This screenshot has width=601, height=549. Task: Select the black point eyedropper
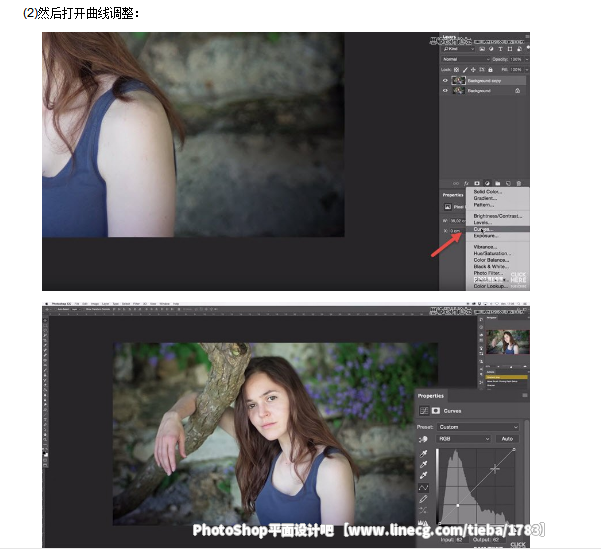pos(423,454)
